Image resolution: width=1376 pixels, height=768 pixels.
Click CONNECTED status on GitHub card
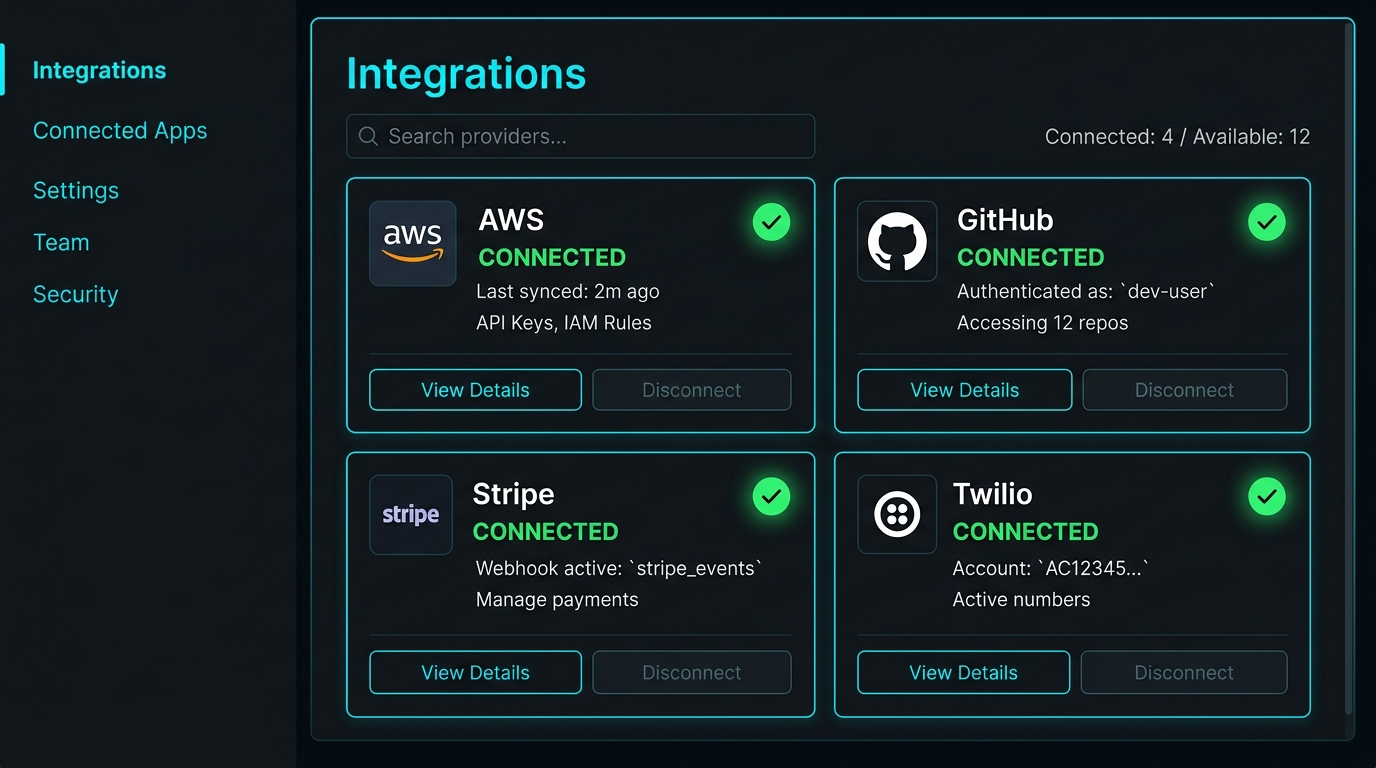tap(1031, 258)
